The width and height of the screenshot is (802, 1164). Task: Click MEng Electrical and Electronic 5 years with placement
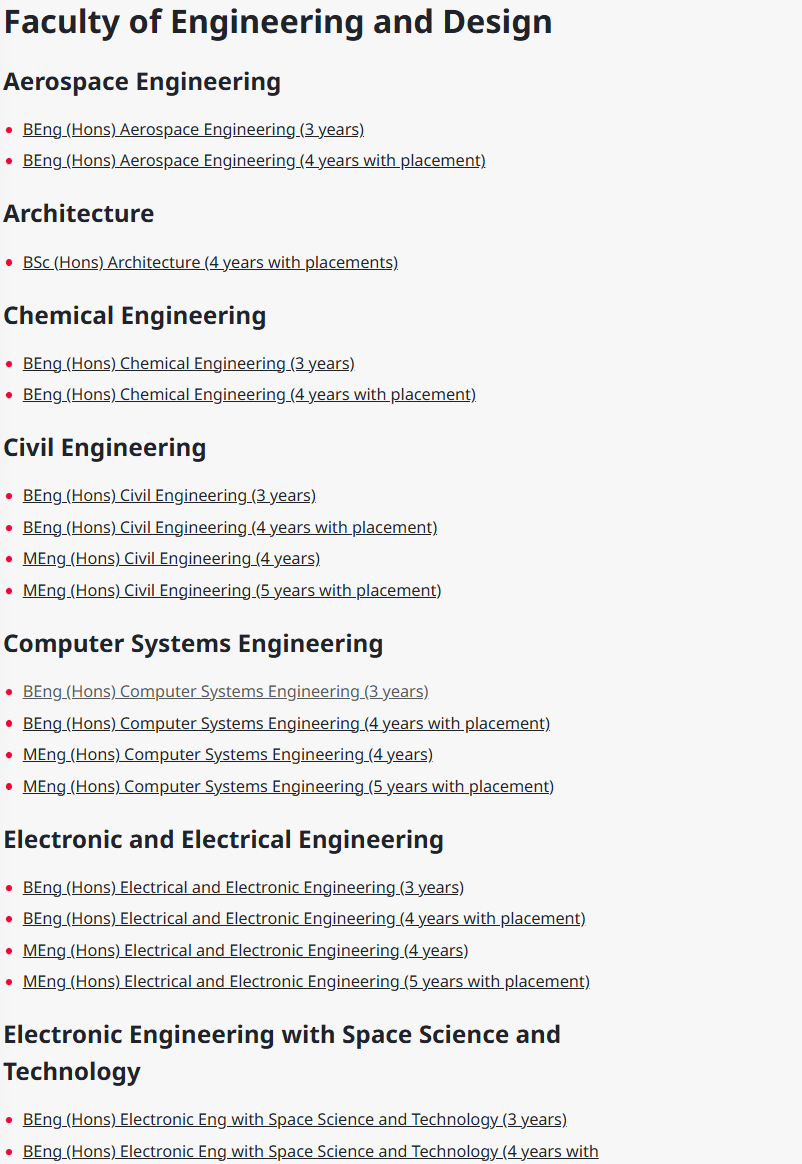(x=306, y=982)
